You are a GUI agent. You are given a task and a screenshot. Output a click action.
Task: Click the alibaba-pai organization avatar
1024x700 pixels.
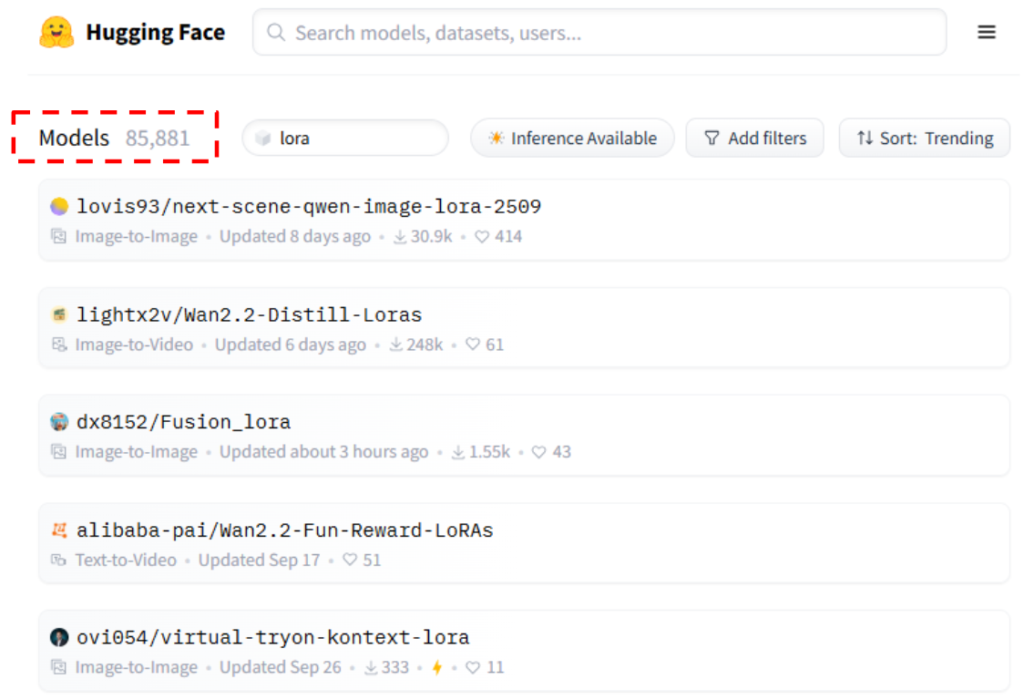click(59, 530)
